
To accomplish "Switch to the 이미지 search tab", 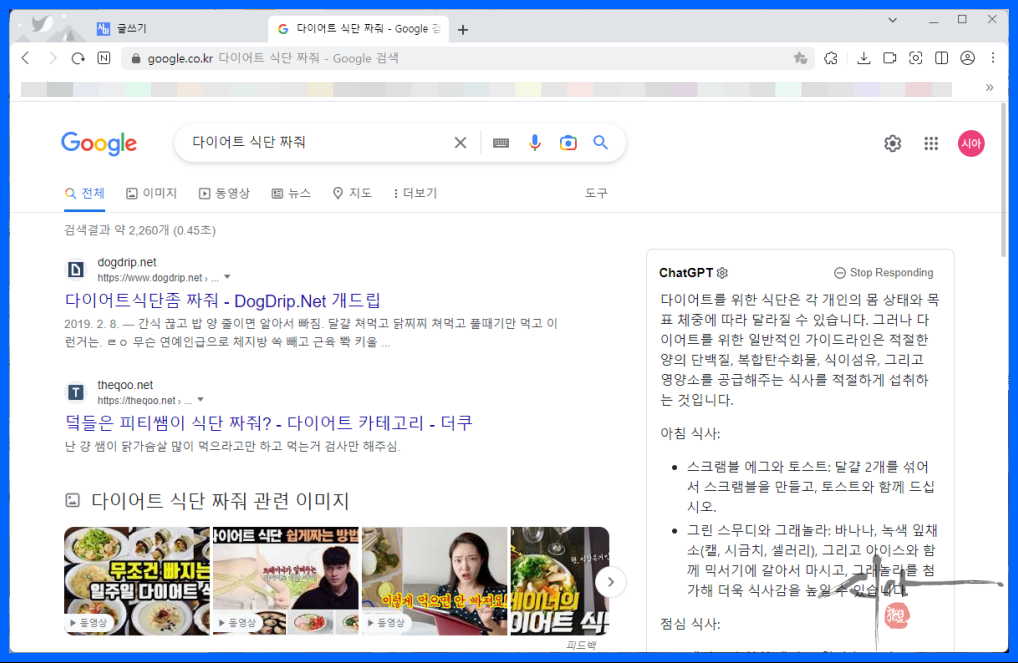I will pos(151,194).
